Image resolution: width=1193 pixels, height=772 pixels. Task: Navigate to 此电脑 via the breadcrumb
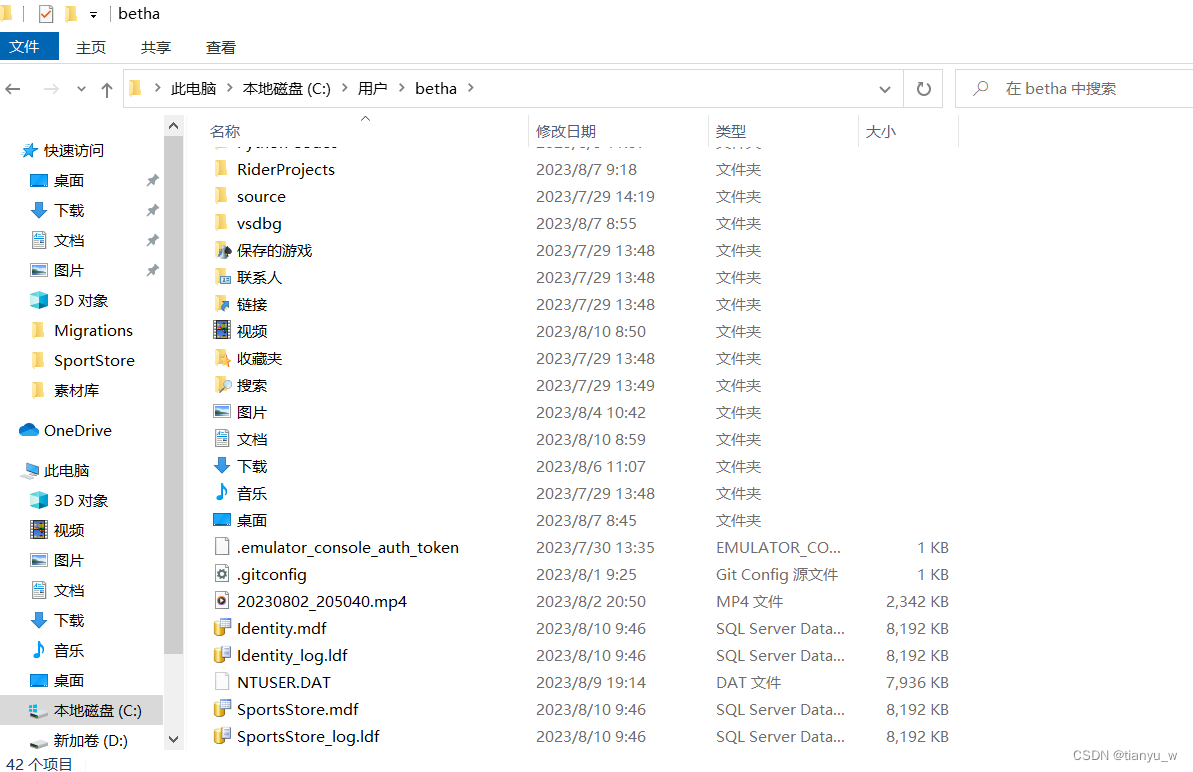194,88
